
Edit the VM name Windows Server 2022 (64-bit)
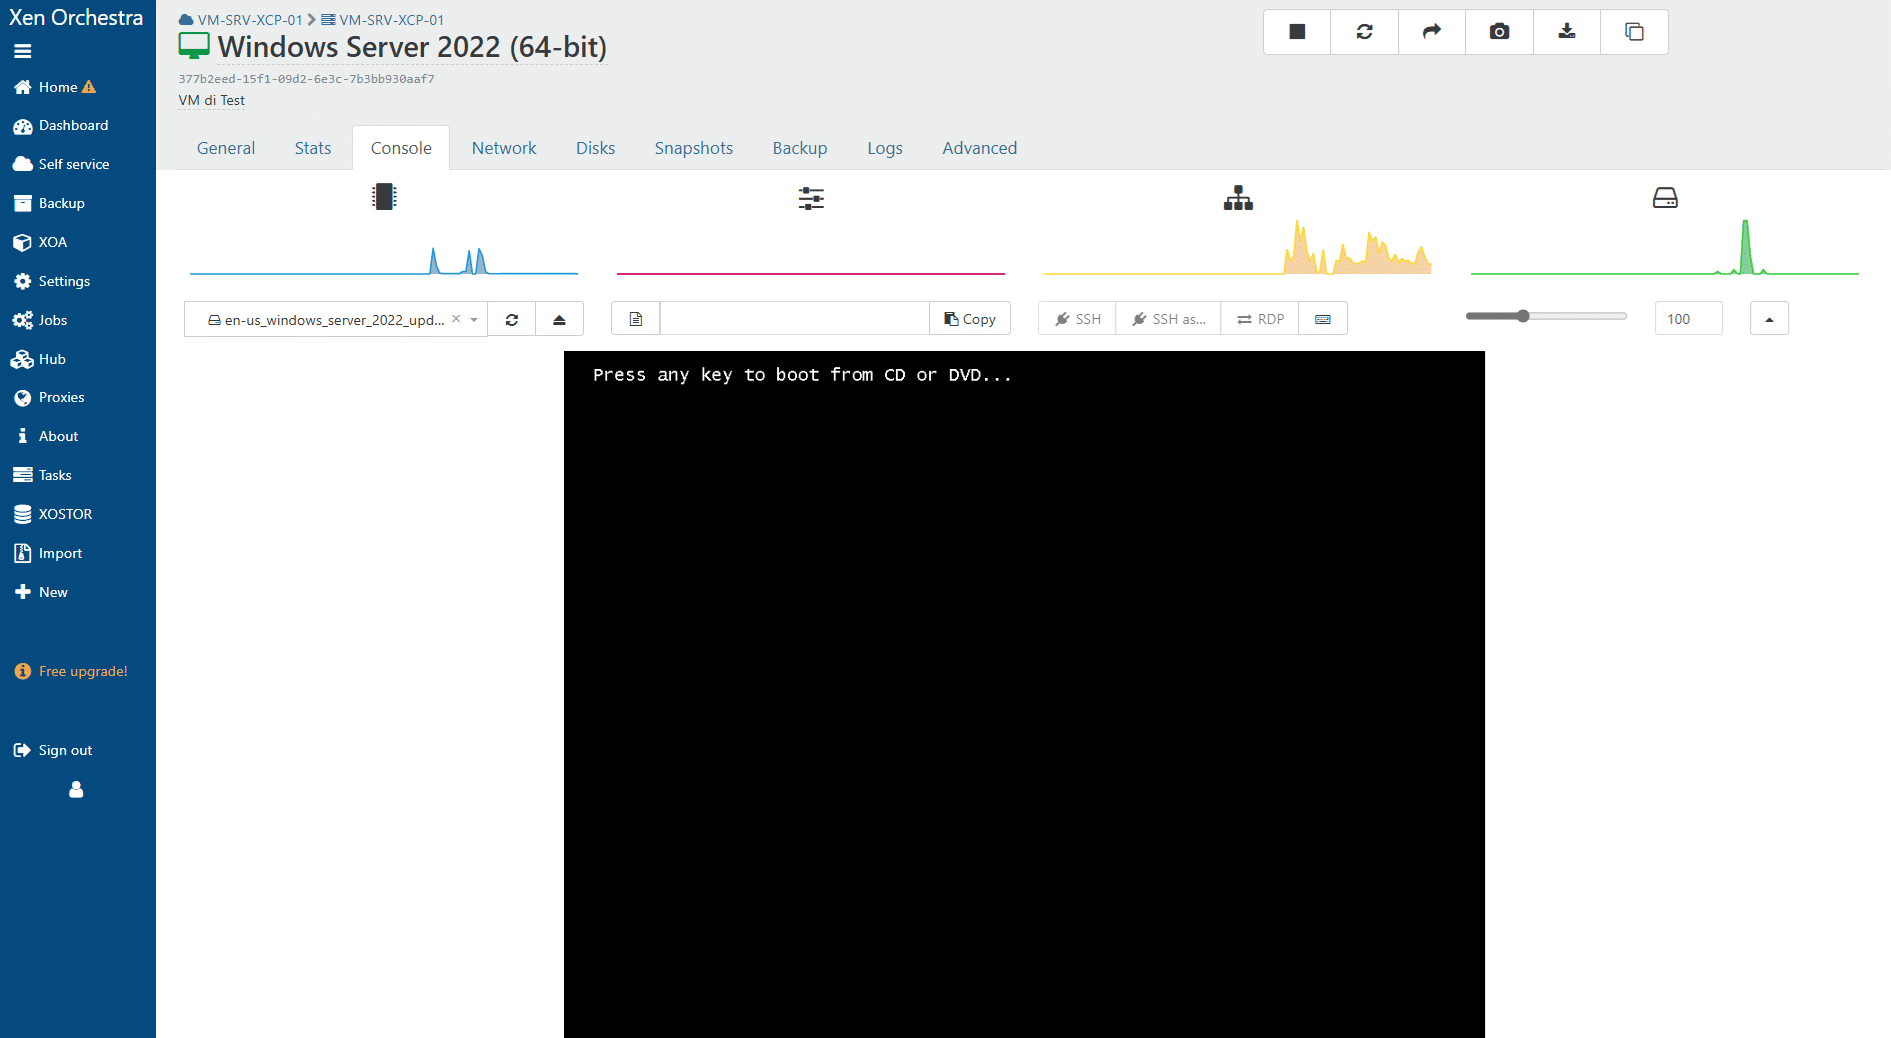(412, 47)
